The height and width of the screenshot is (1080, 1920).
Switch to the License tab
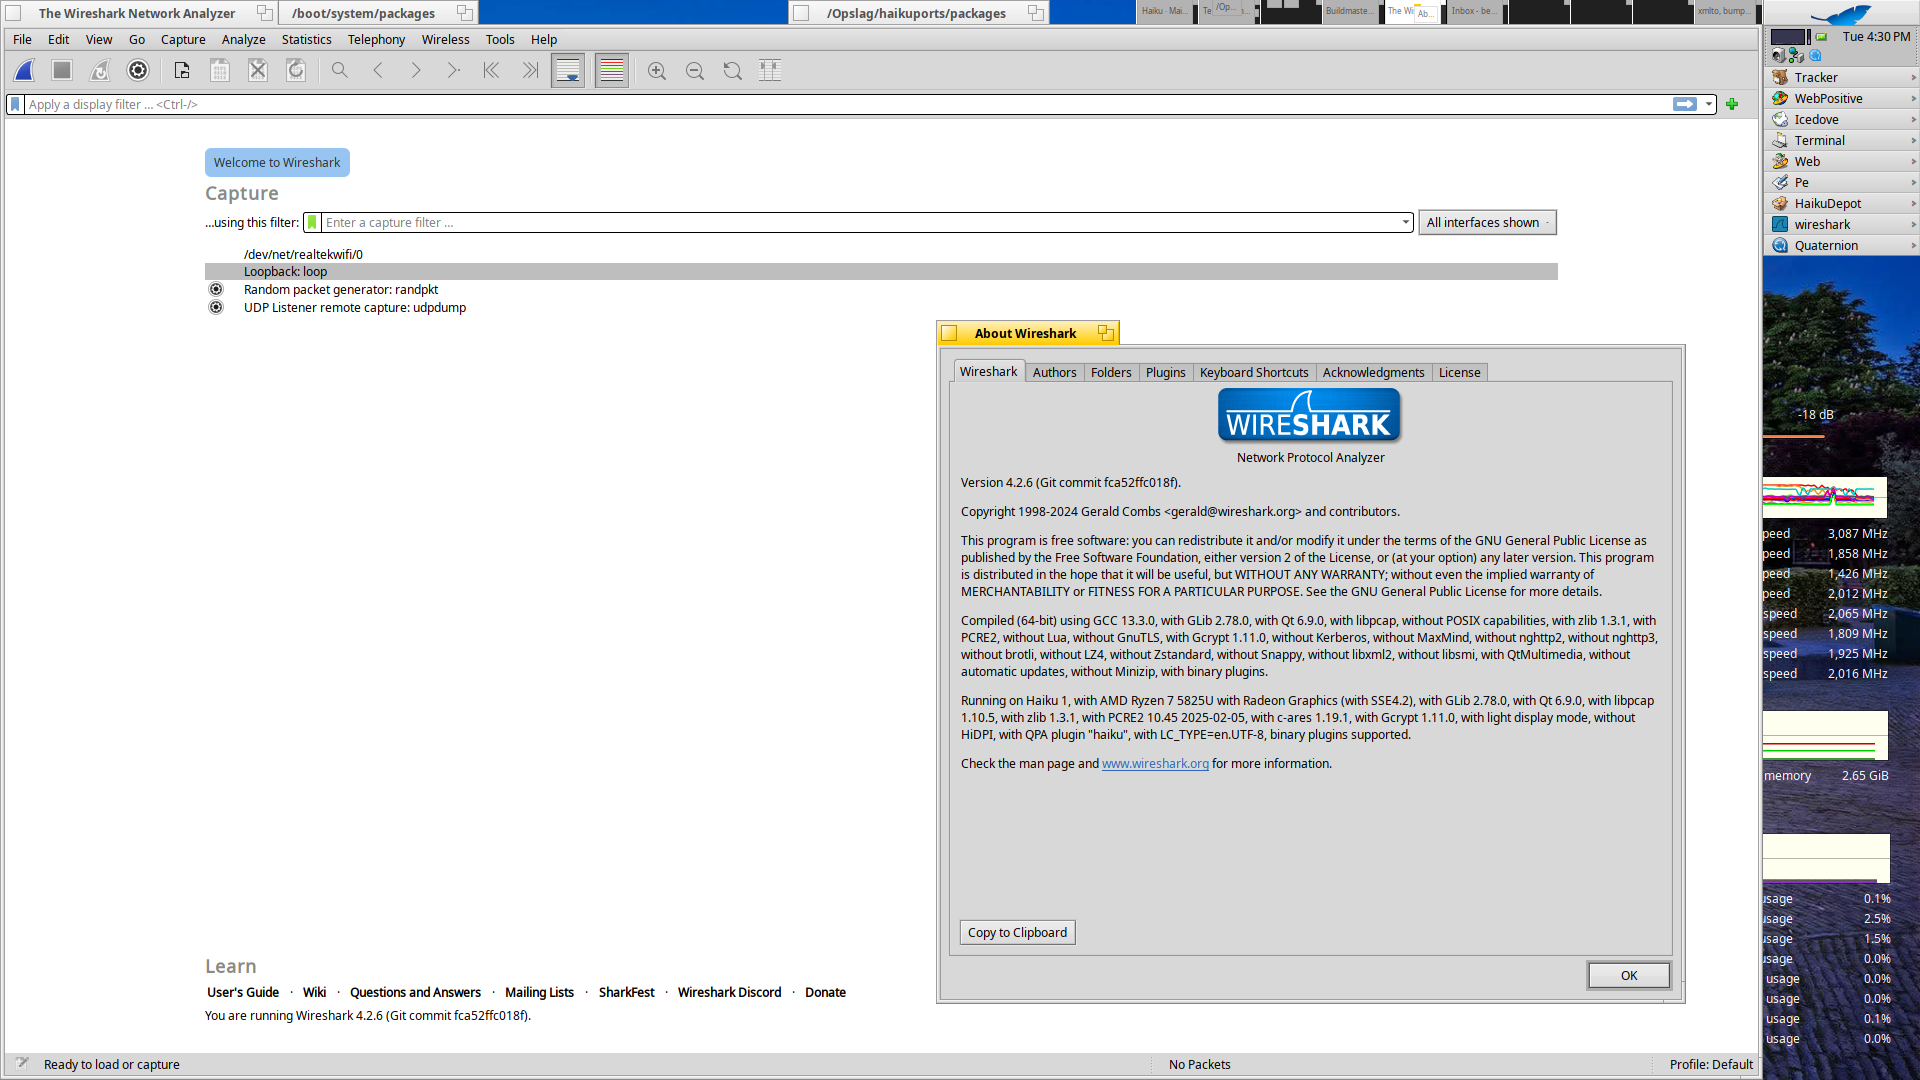(1459, 372)
